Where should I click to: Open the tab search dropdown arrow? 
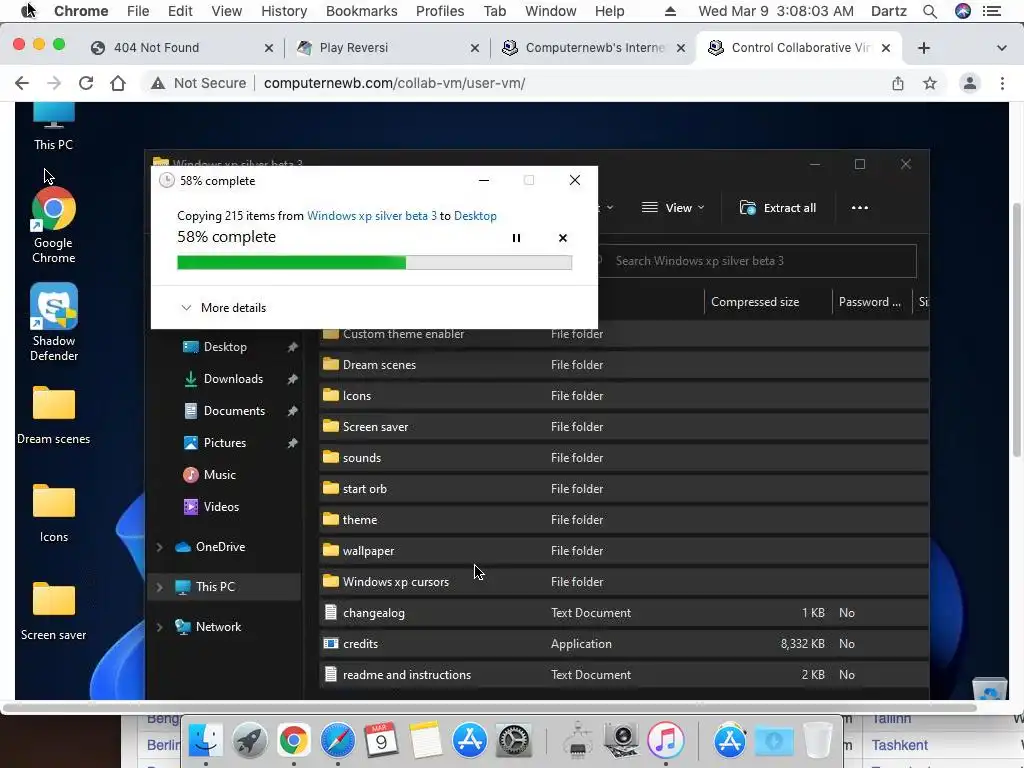pos(1001,48)
